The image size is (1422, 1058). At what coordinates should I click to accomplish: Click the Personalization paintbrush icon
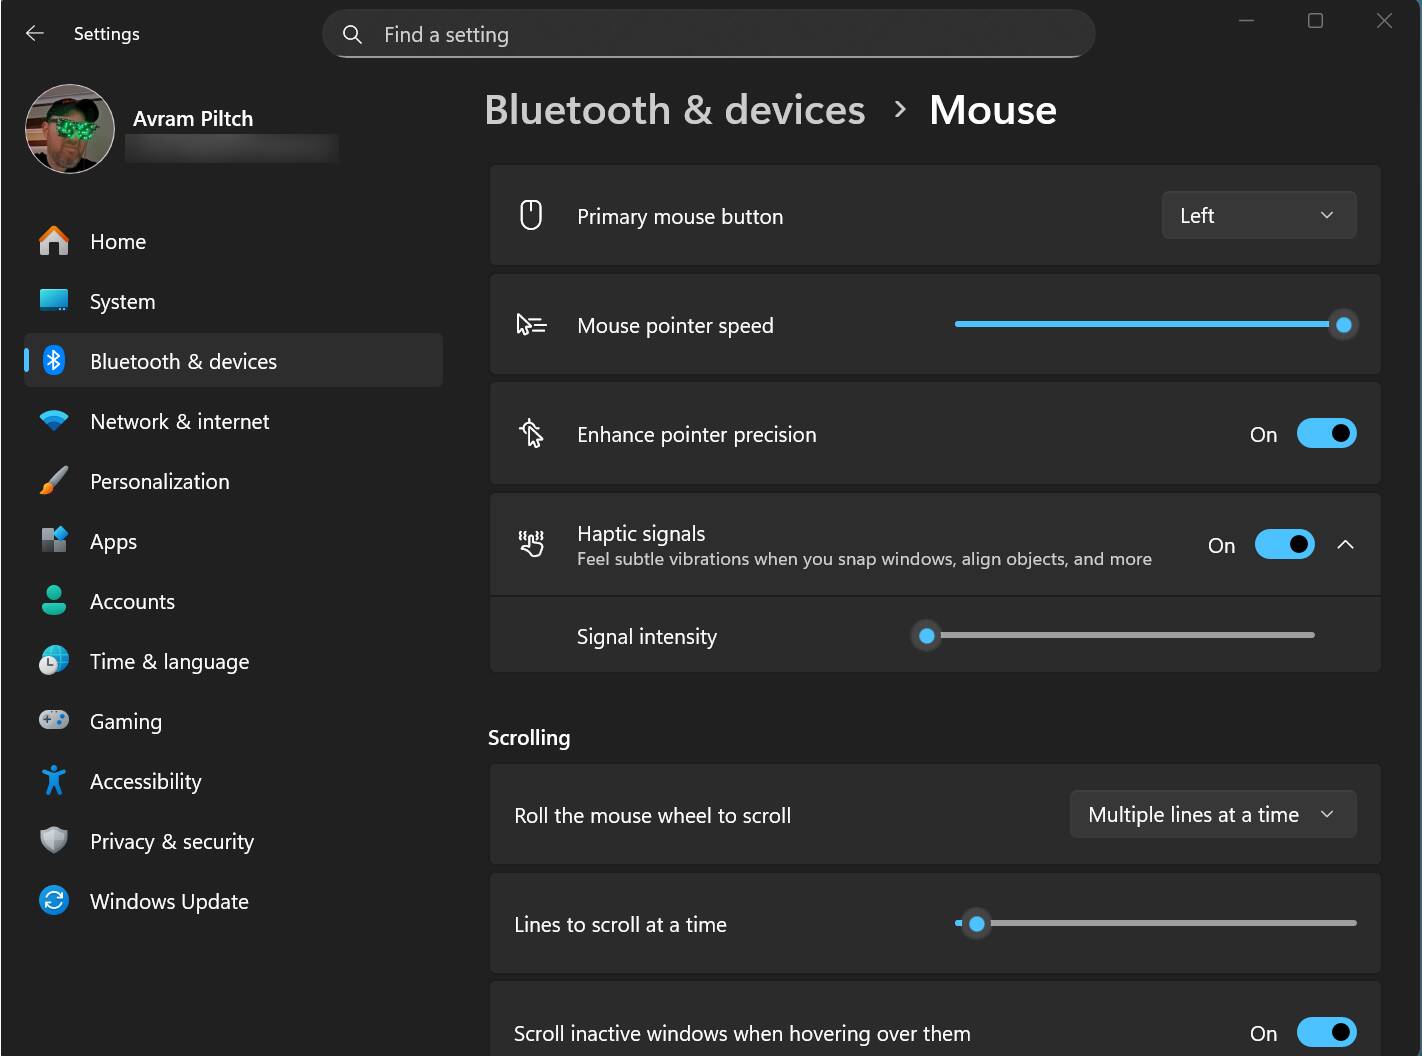point(54,481)
